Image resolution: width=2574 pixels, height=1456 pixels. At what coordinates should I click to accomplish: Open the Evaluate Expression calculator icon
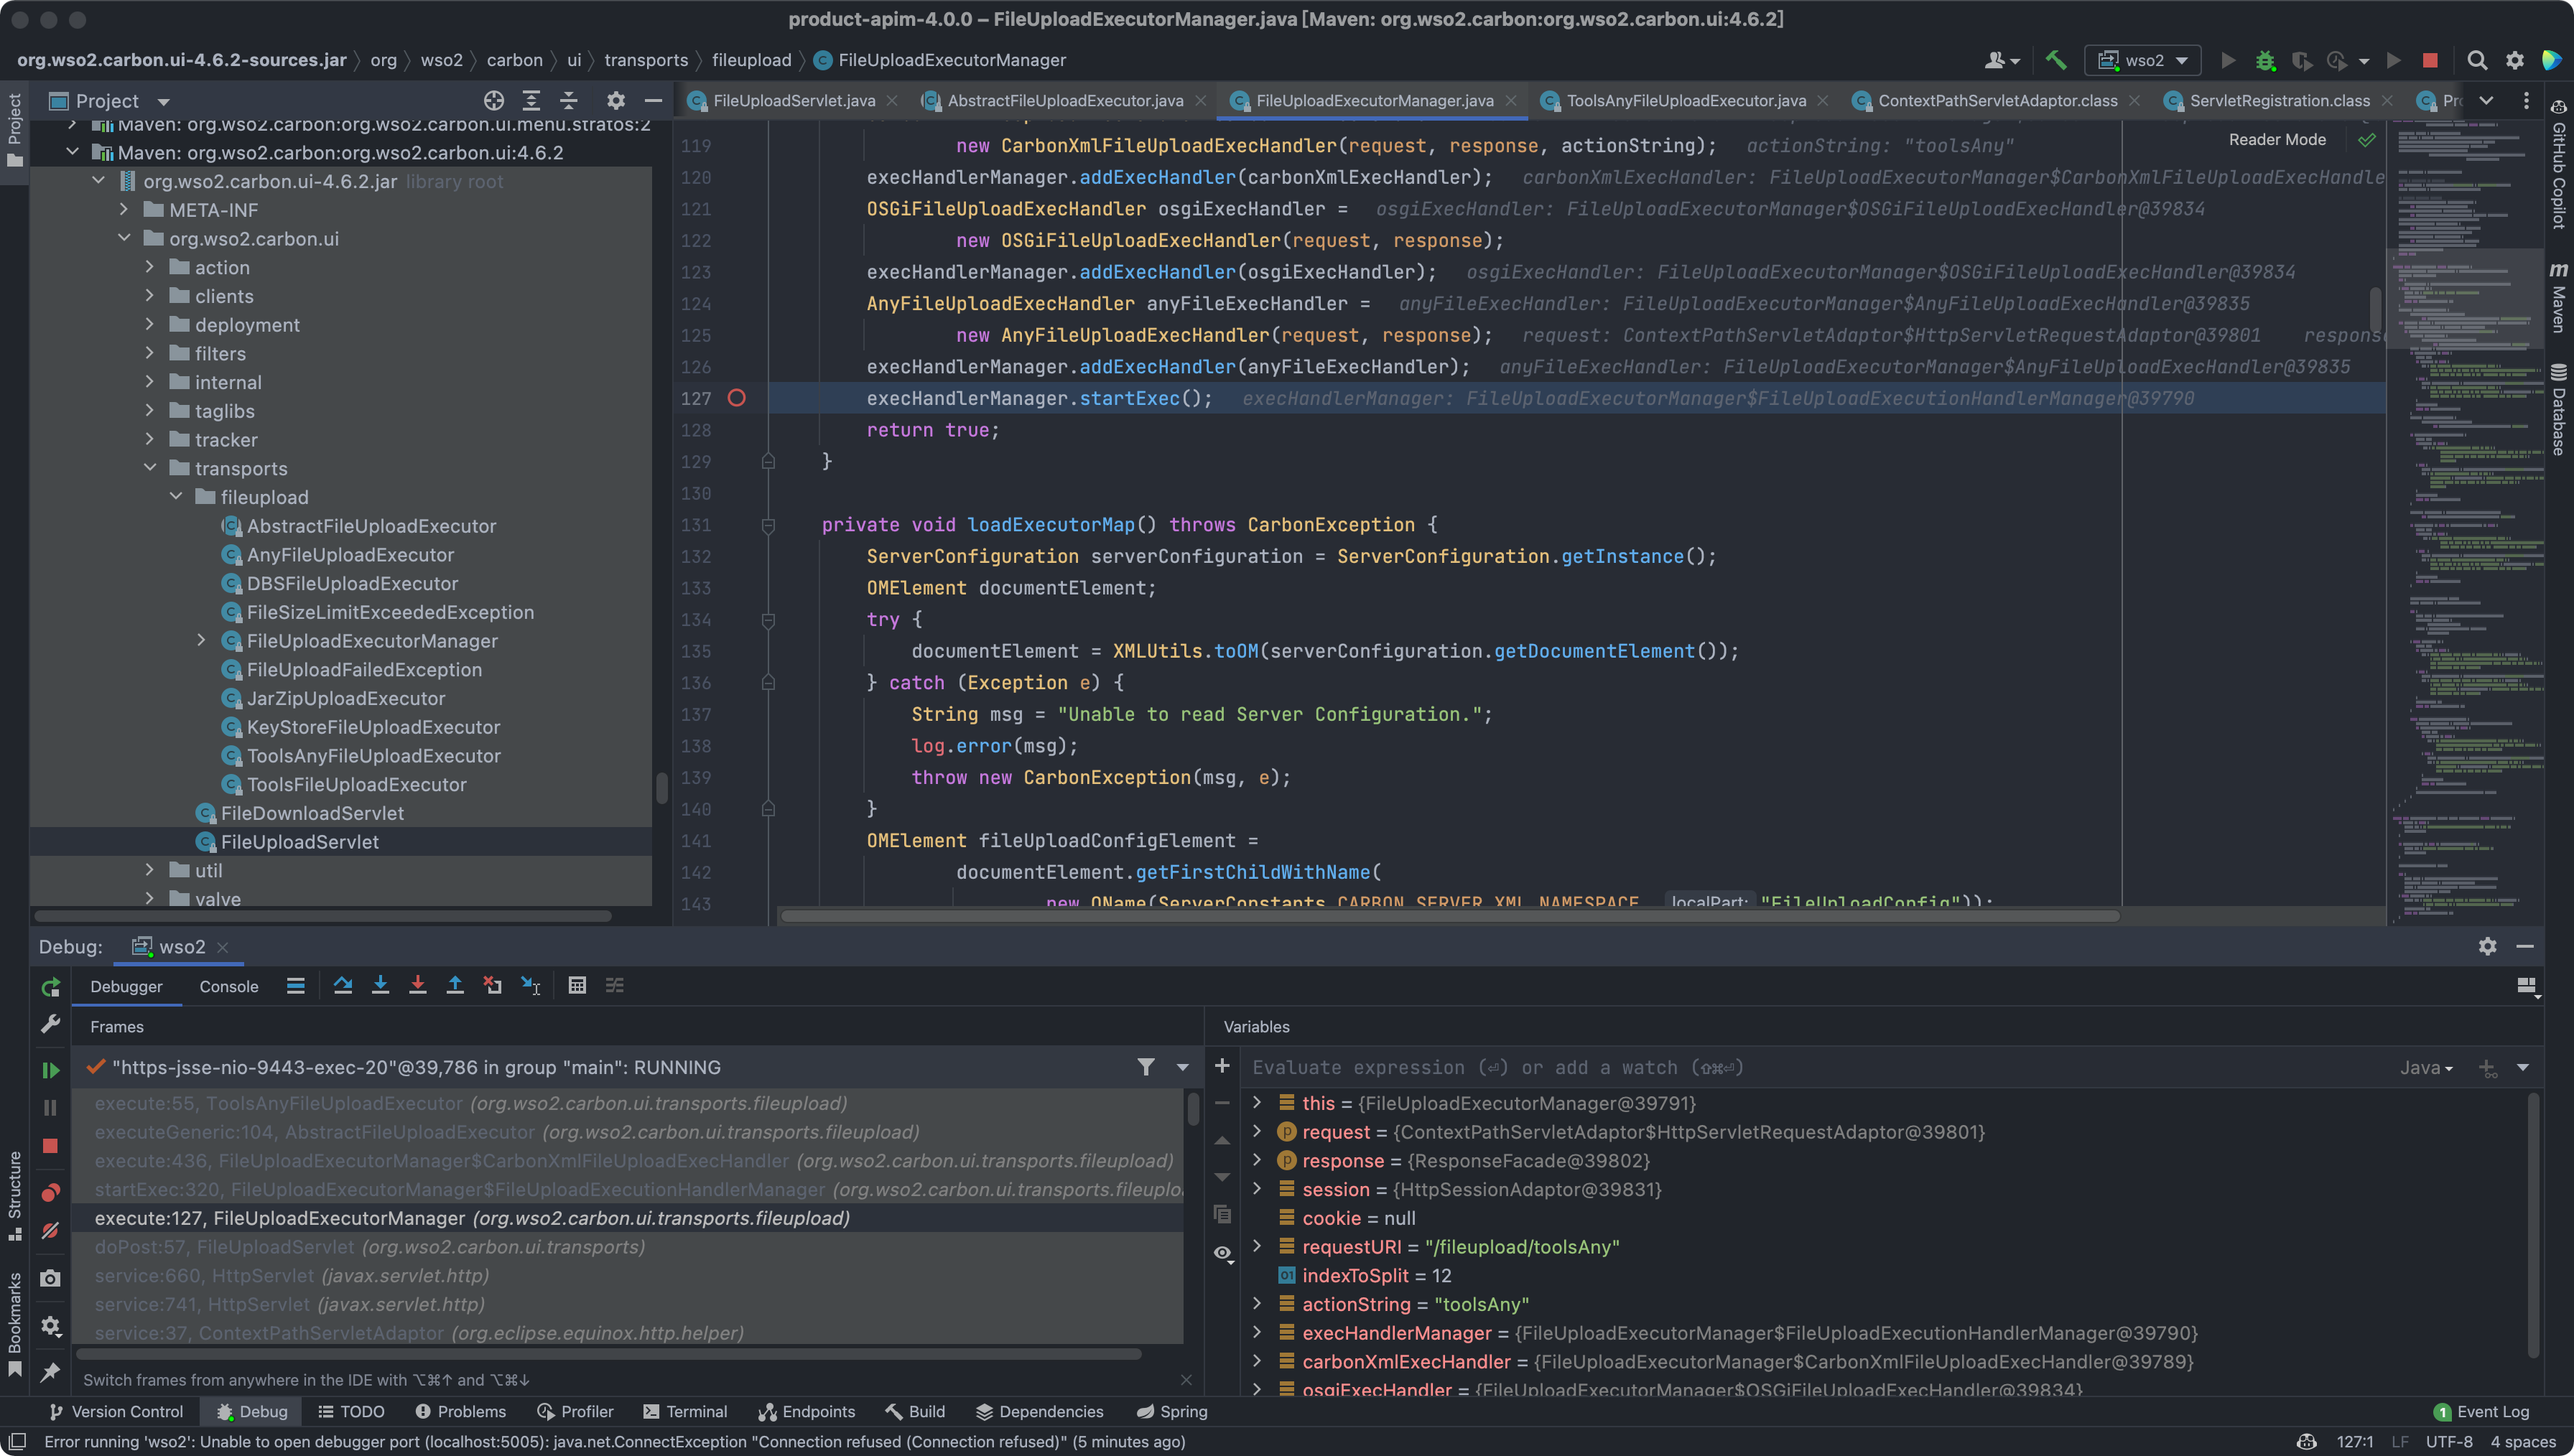[x=577, y=986]
